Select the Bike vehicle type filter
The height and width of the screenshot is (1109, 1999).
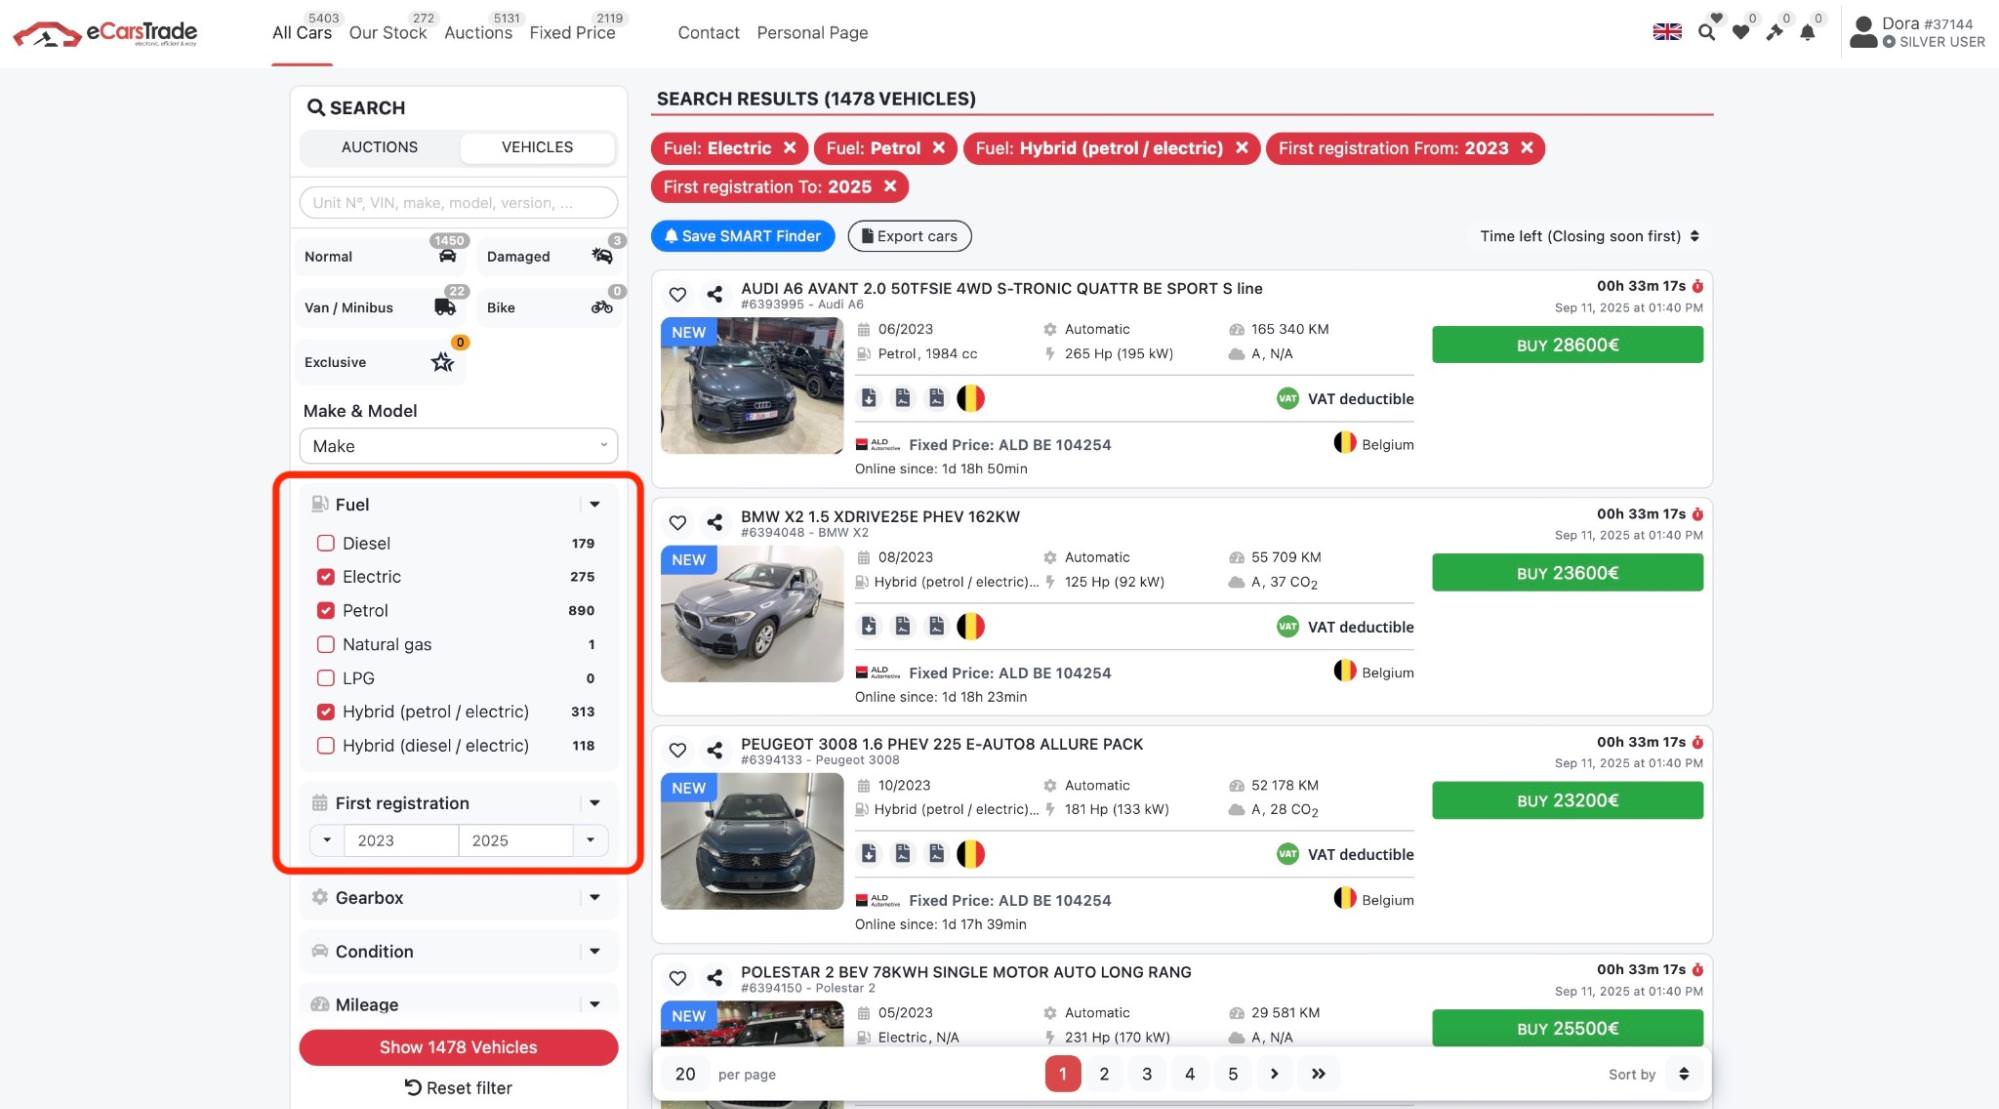[550, 307]
